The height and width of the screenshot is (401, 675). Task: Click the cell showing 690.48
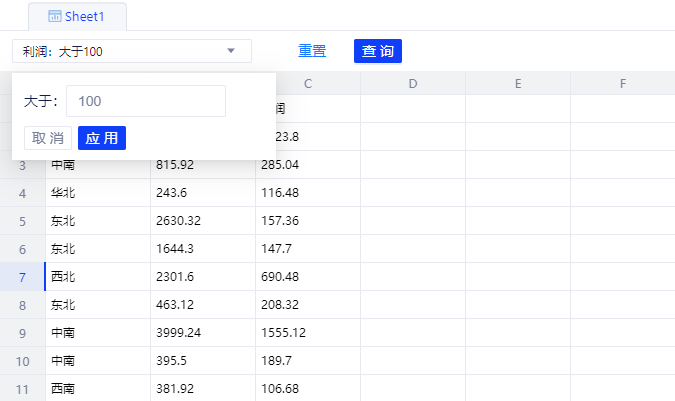pyautogui.click(x=307, y=277)
